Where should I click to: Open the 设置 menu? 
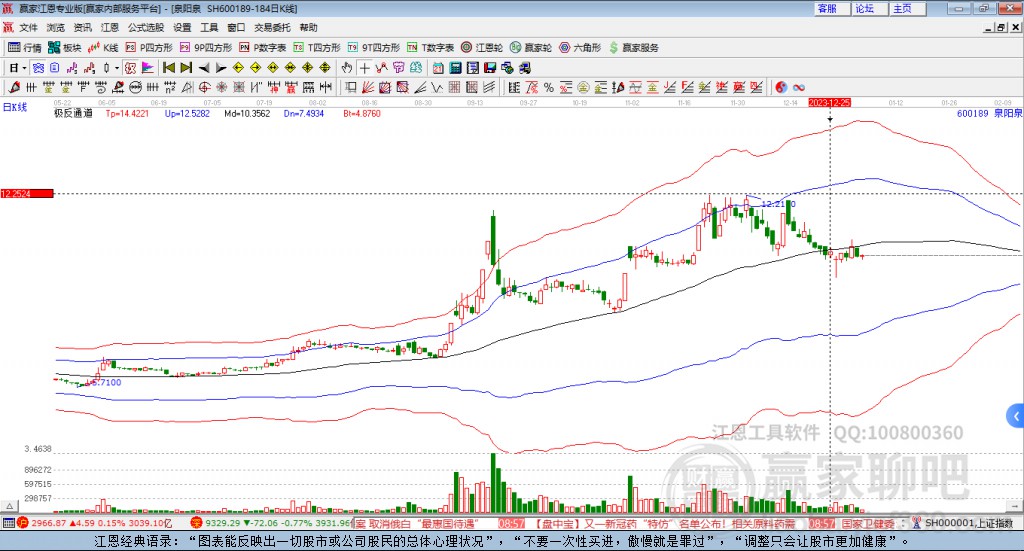(182, 27)
